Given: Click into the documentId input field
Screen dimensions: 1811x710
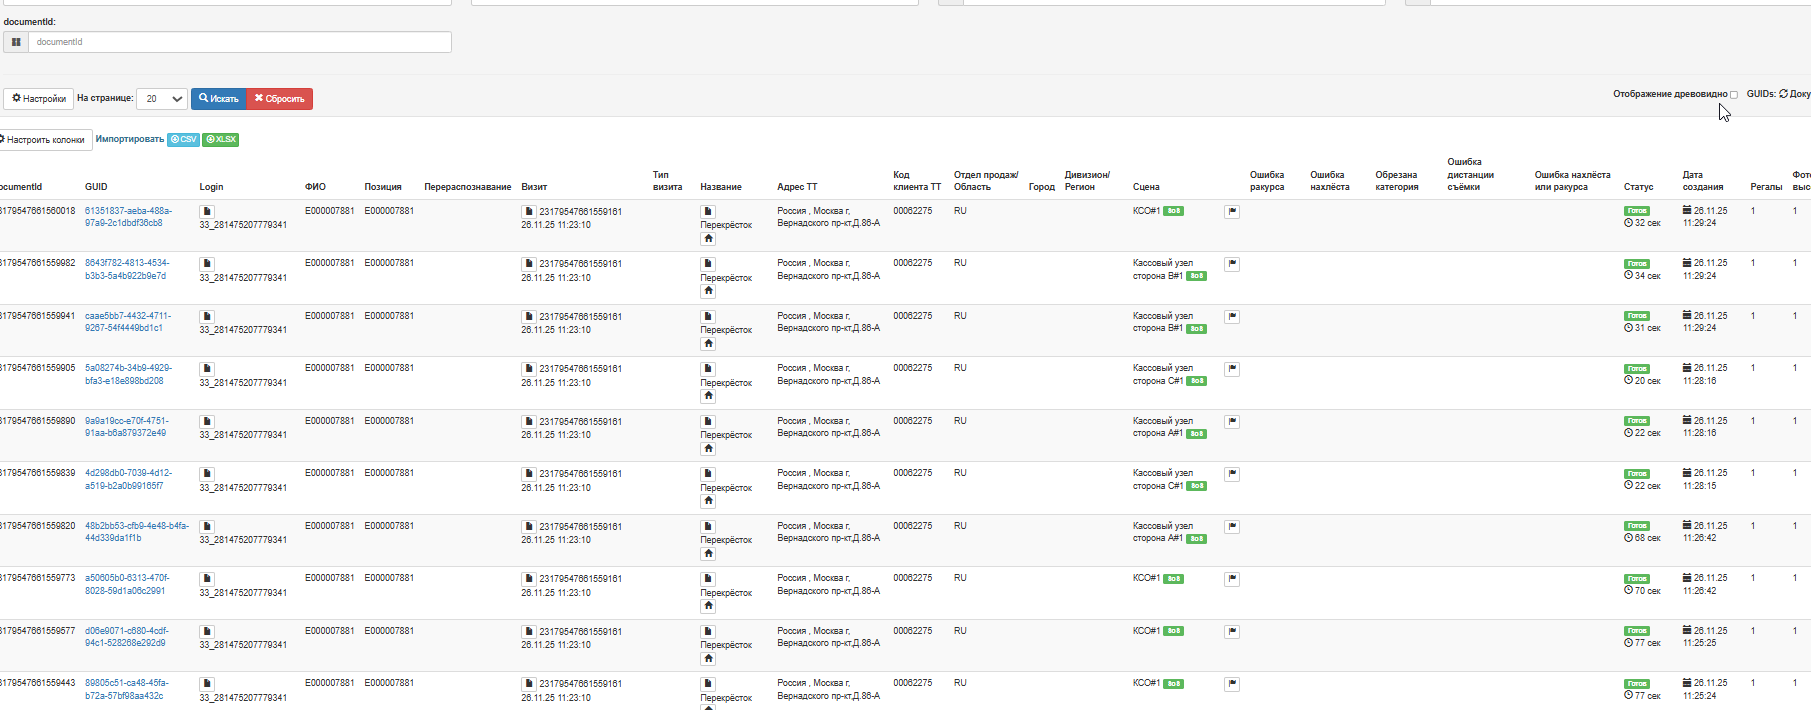Looking at the screenshot, I should click(x=240, y=42).
